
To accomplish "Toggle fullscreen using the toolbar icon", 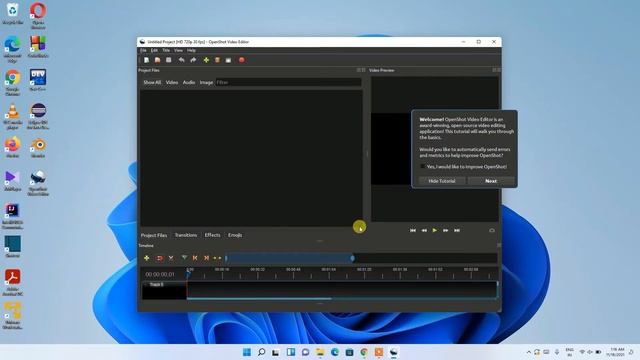I will tap(228, 60).
